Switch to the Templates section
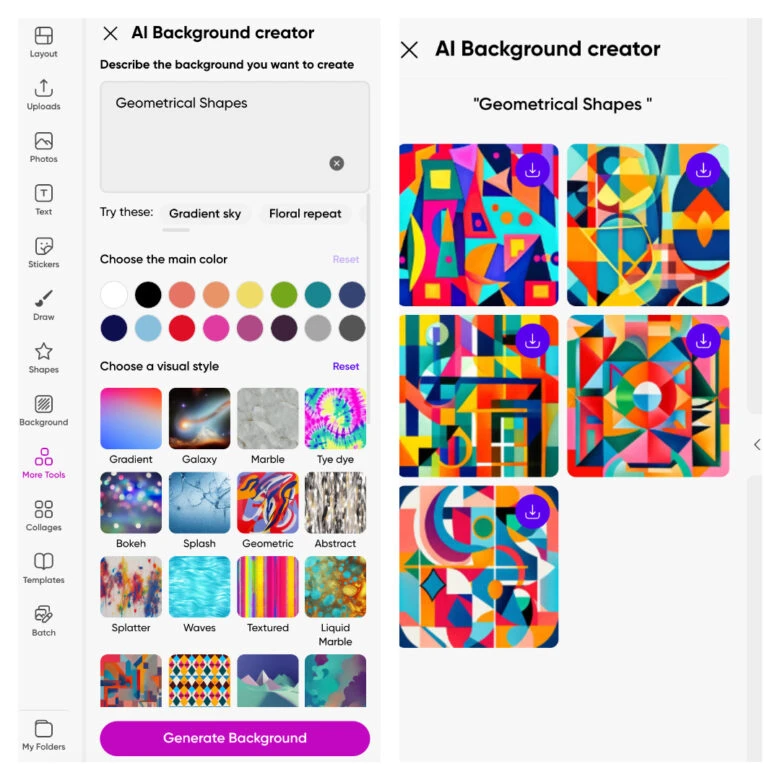Viewport: 780px width, 780px height. point(43,568)
